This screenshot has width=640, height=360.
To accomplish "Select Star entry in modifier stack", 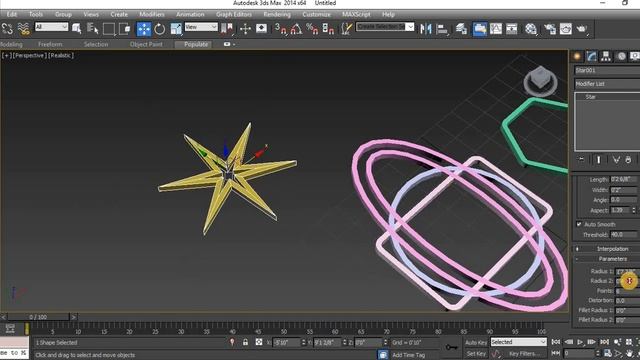I will pyautogui.click(x=591, y=97).
